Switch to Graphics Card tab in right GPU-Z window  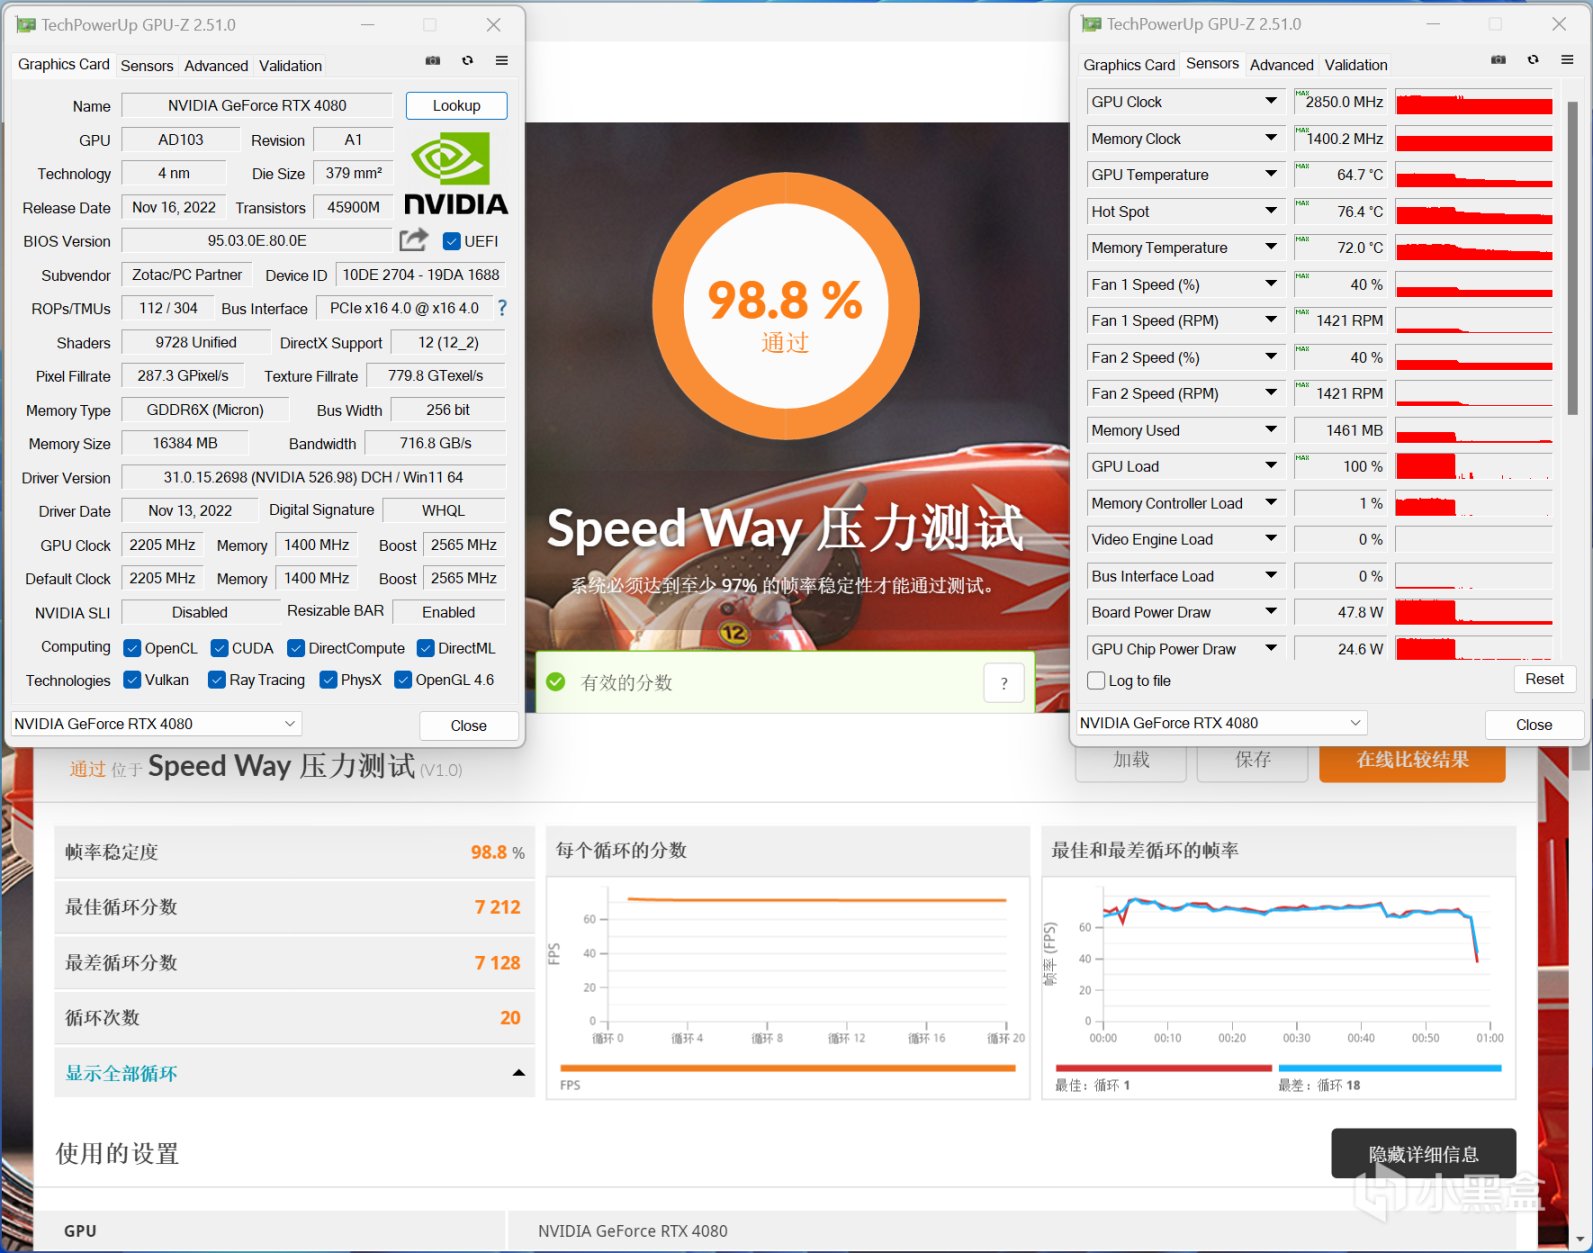[1129, 65]
